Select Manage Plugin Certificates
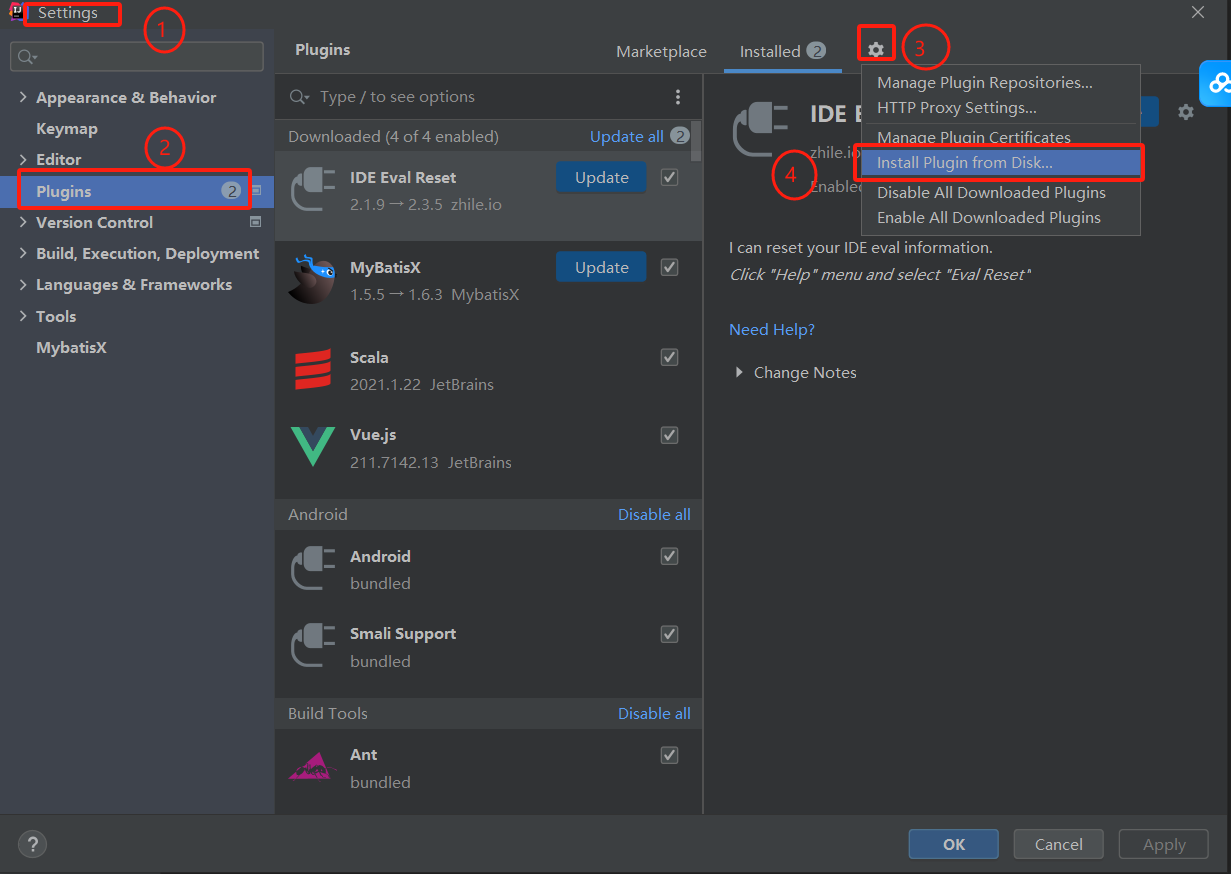 click(x=1001, y=138)
